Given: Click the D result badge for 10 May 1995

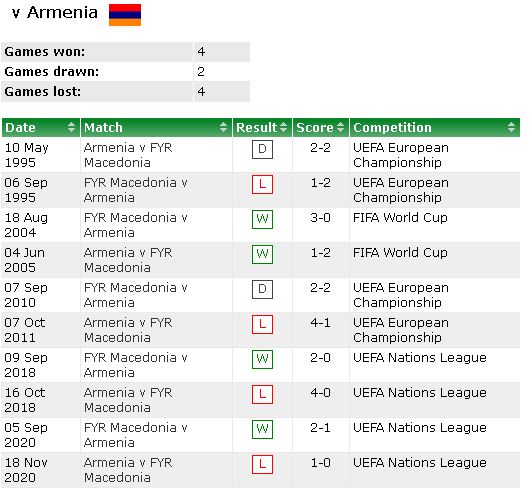Looking at the screenshot, I should pyautogui.click(x=262, y=149).
